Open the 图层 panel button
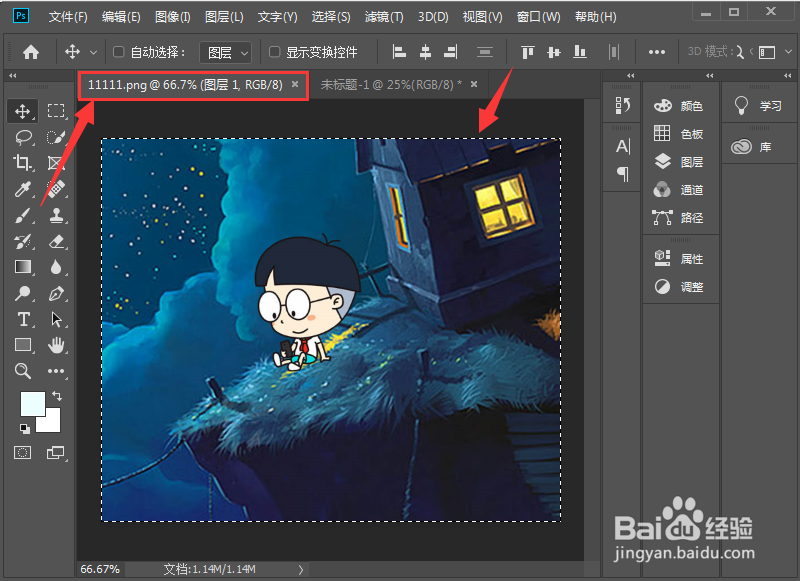The width and height of the screenshot is (800, 581). pos(680,162)
